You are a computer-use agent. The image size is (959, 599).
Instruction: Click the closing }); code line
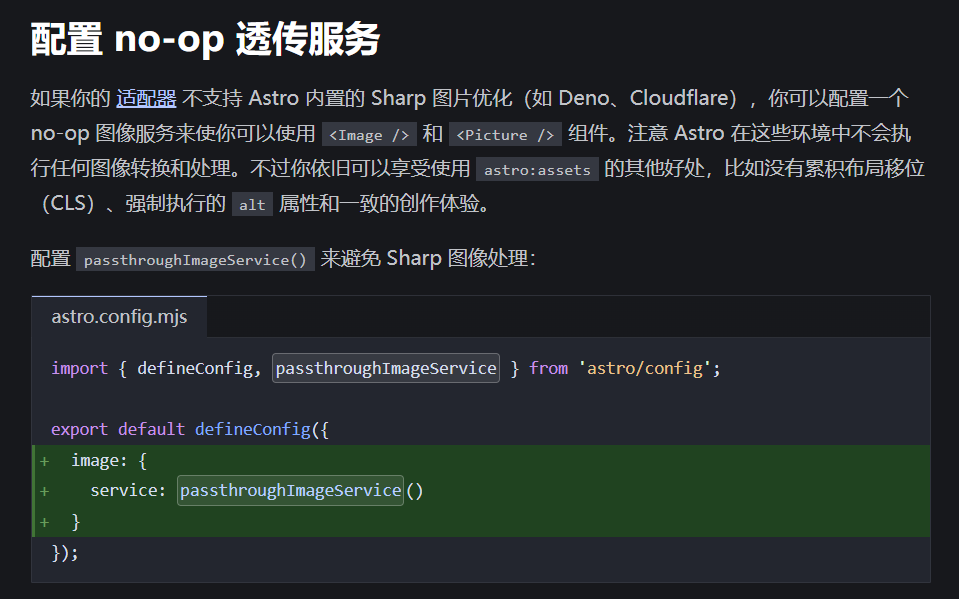tap(65, 552)
